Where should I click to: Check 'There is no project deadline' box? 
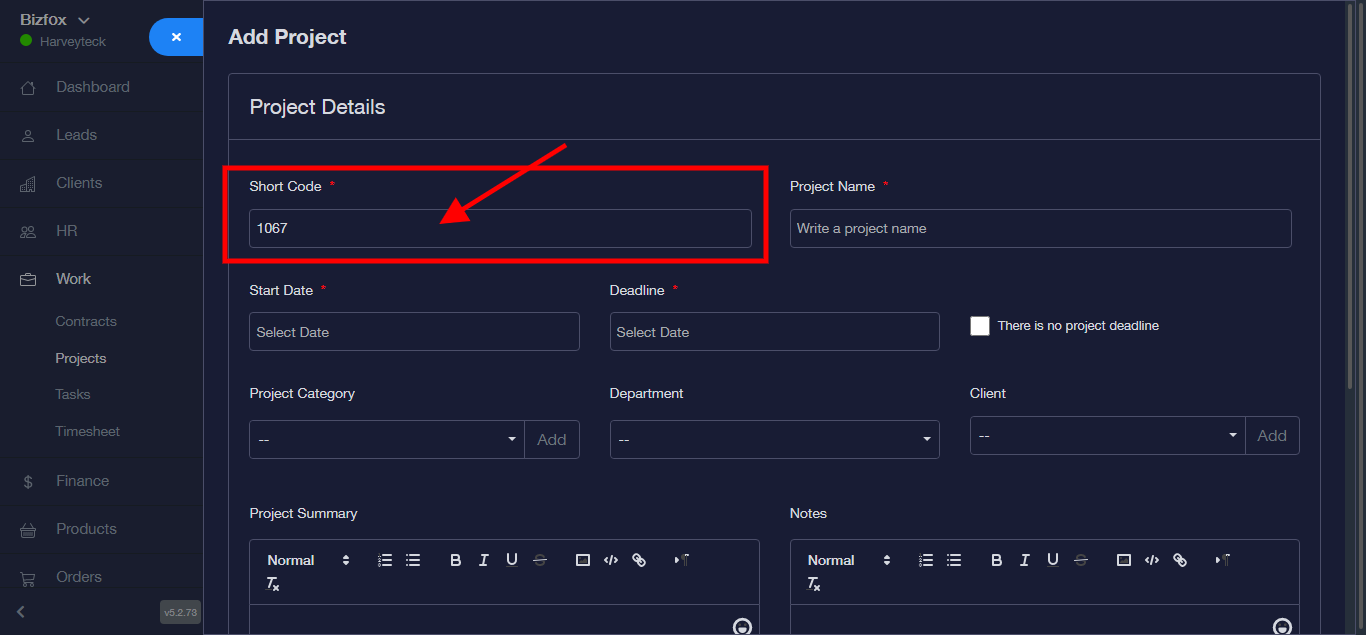(x=980, y=326)
